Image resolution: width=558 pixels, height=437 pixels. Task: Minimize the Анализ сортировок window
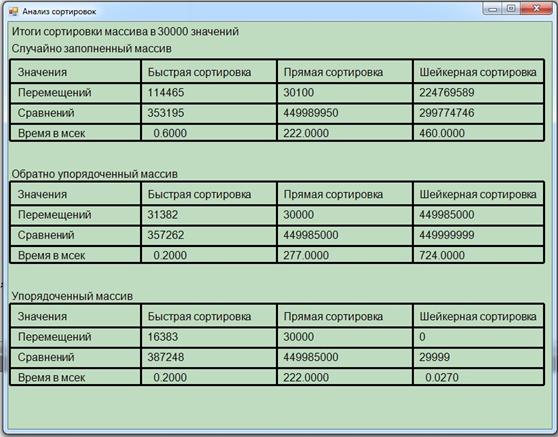492,9
